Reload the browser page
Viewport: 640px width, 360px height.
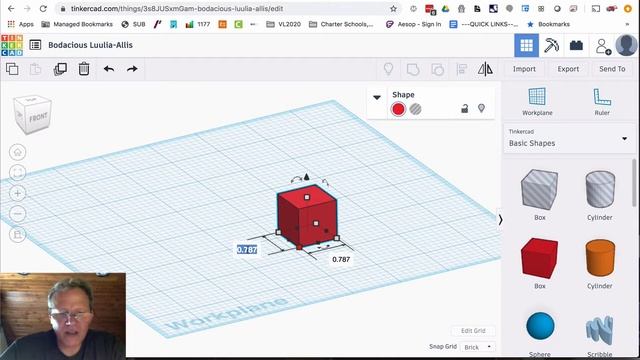click(x=43, y=9)
